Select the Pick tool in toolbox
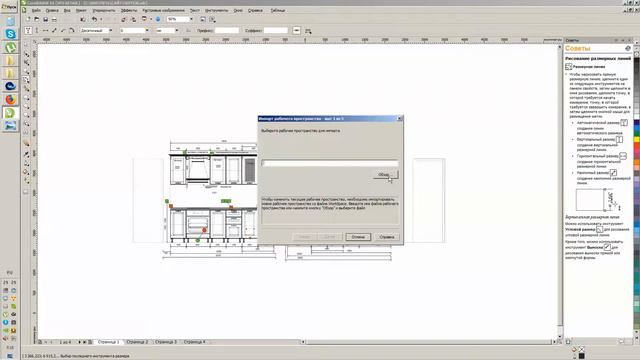The image size is (640, 360). [x=27, y=45]
